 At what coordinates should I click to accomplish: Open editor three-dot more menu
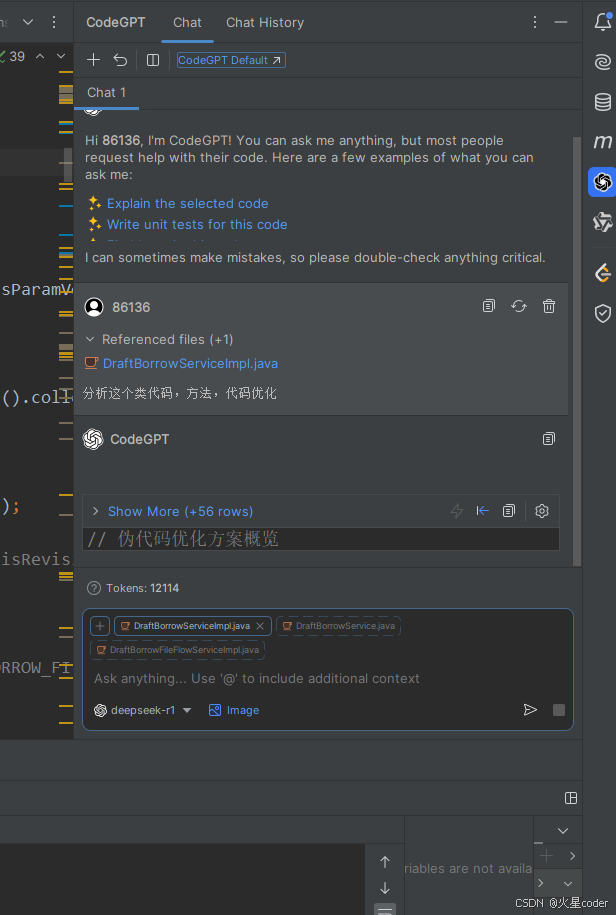point(54,22)
